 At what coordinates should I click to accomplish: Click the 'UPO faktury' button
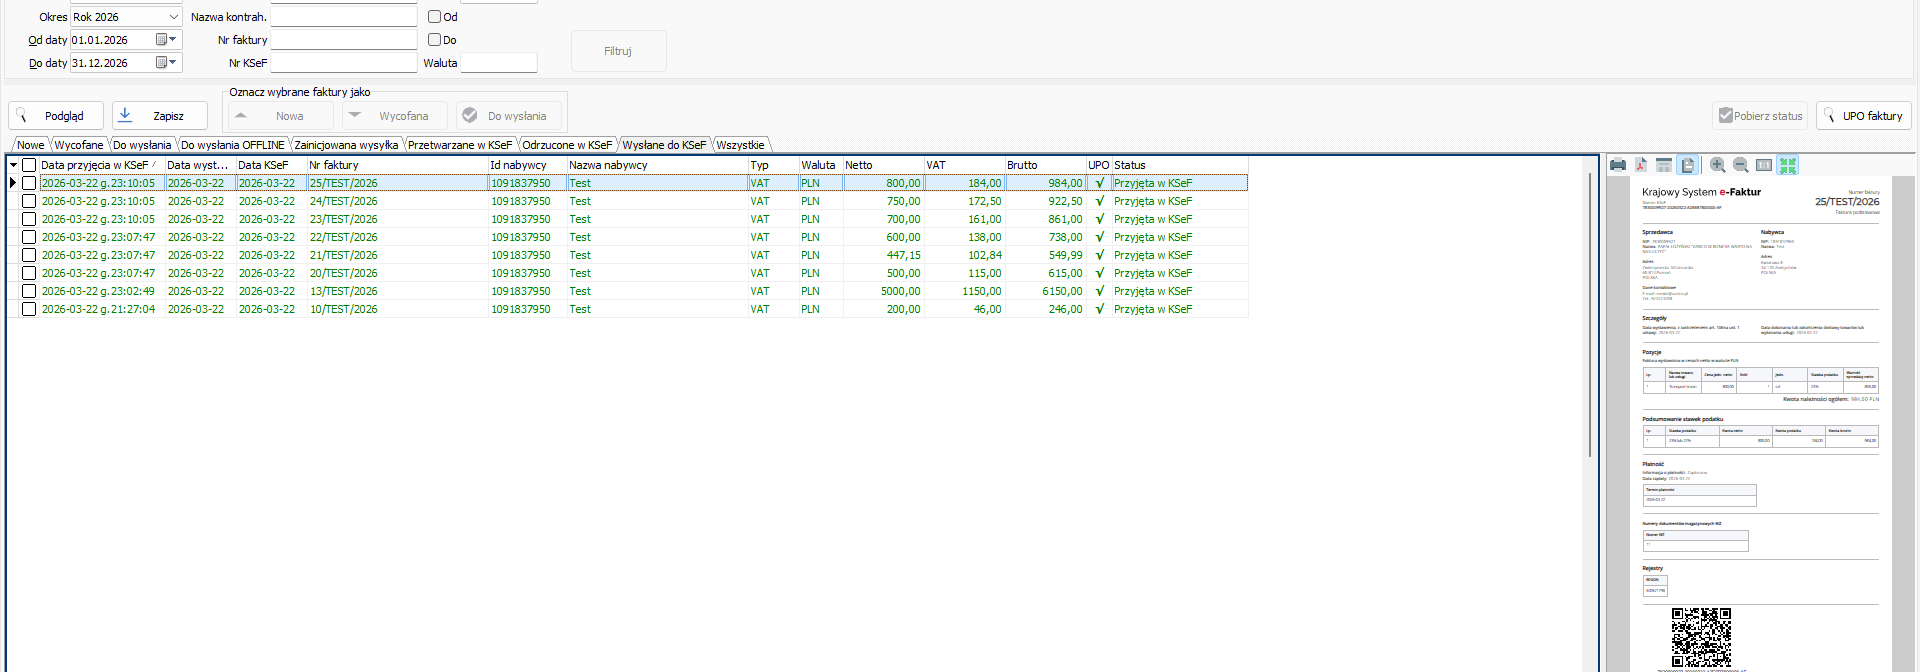coord(1863,116)
